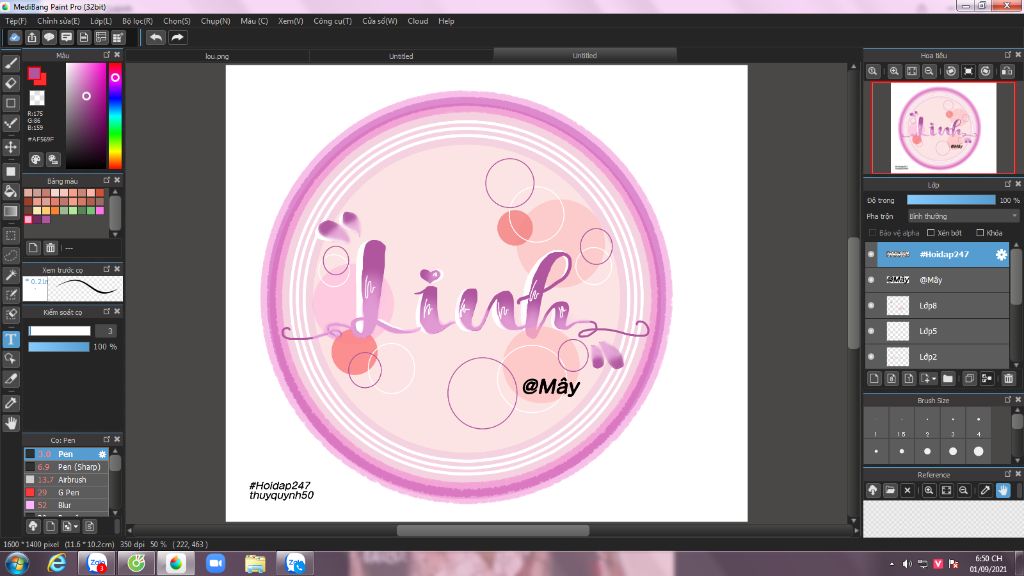
Task: Open settings gear of Pen brush
Action: click(102, 454)
